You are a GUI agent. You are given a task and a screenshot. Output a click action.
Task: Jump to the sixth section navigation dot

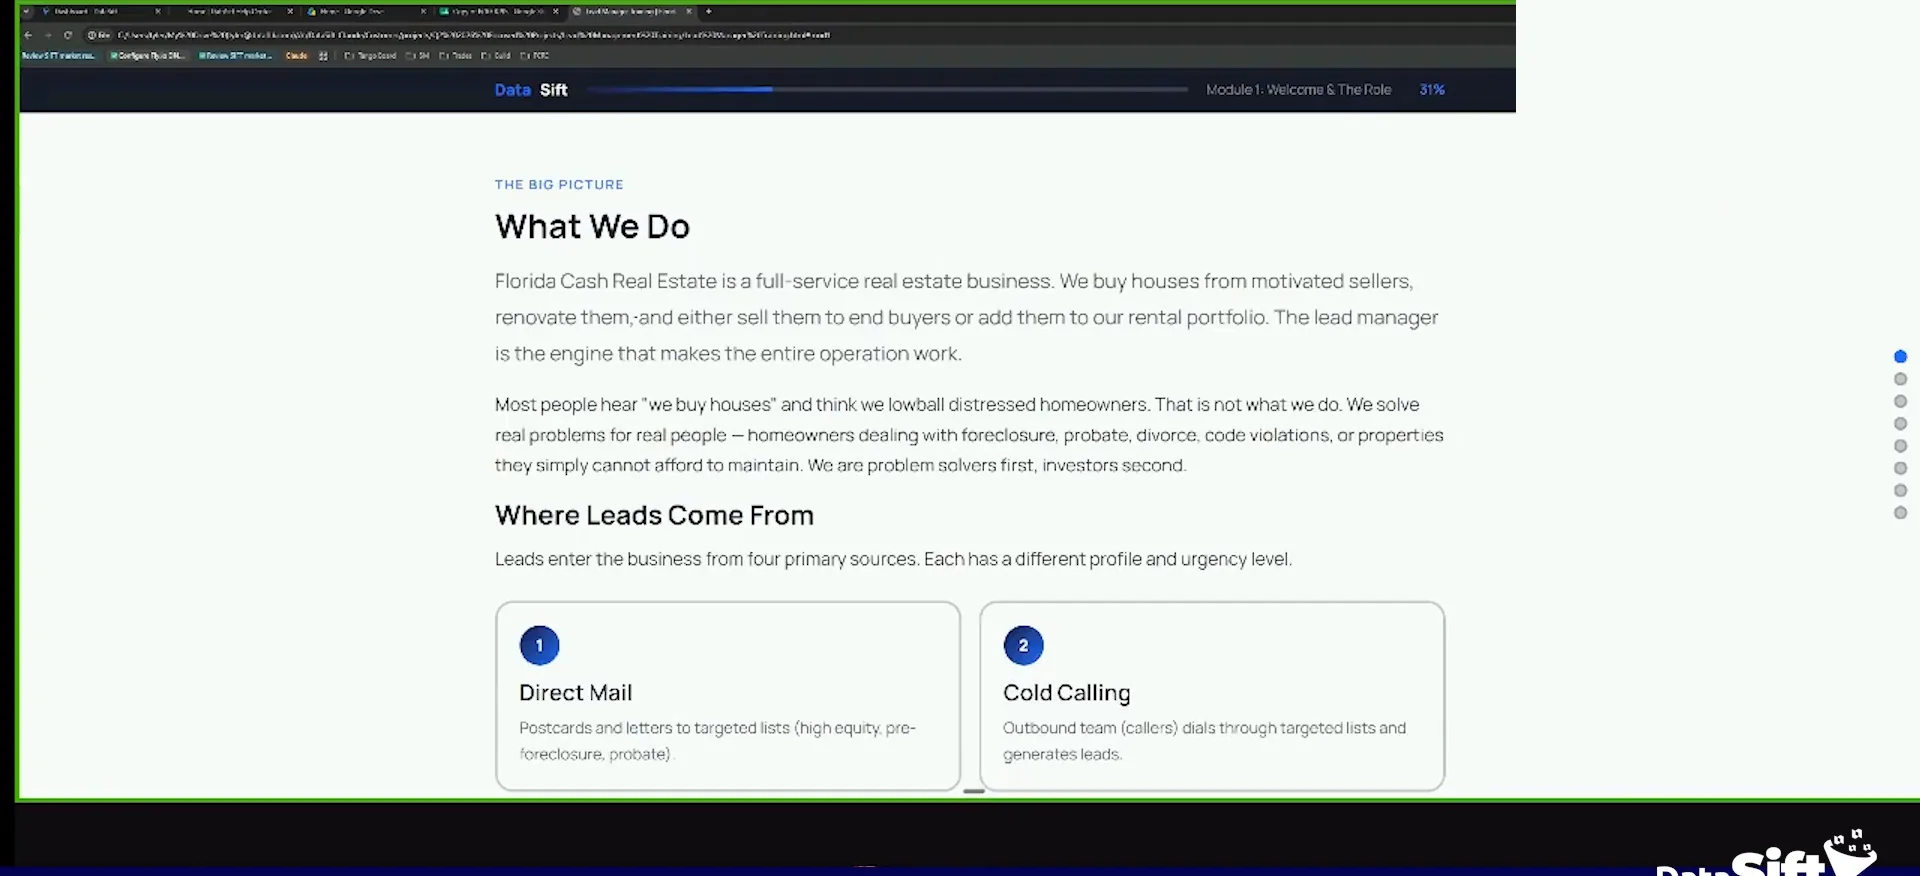click(x=1900, y=468)
